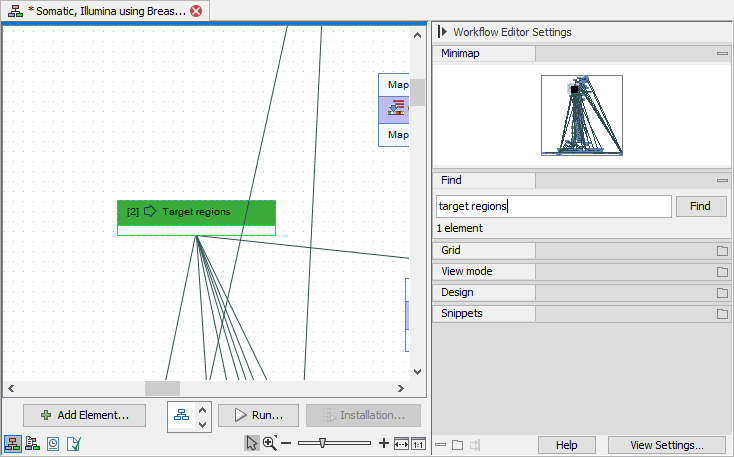Collapse the Minimap section
The width and height of the screenshot is (734, 457).
point(722,53)
